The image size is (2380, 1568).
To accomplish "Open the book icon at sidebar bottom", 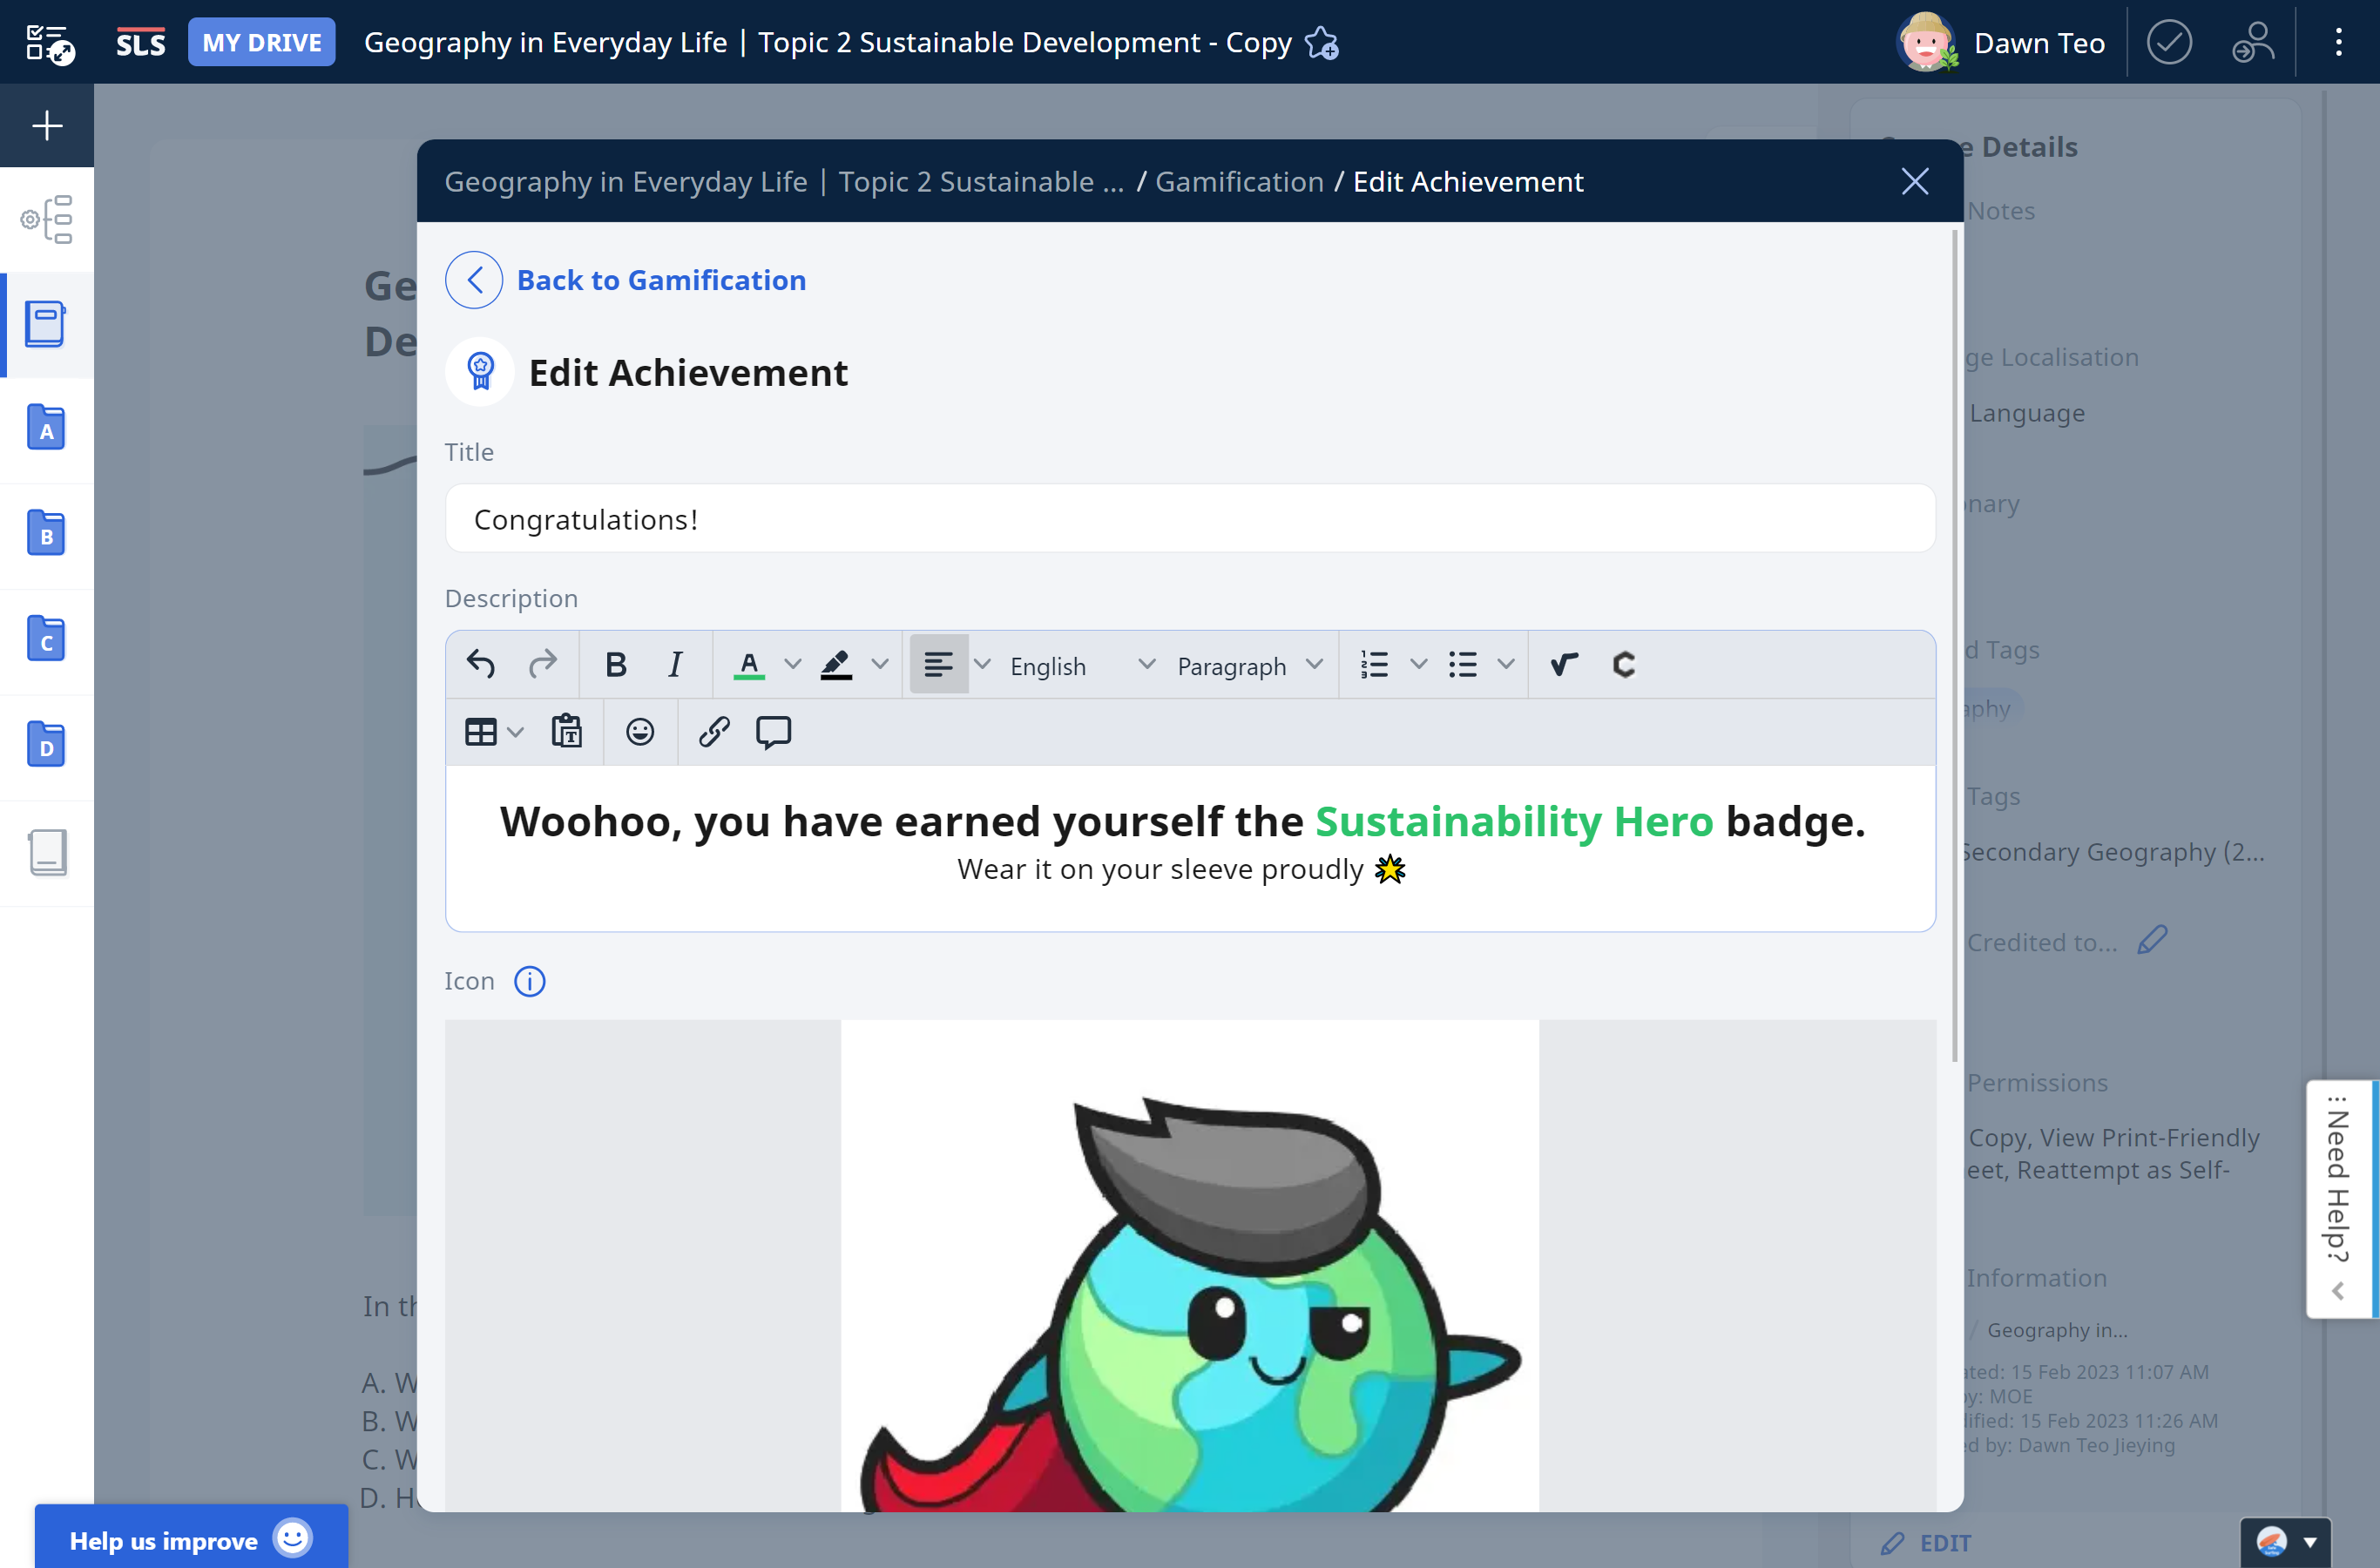I will [47, 853].
